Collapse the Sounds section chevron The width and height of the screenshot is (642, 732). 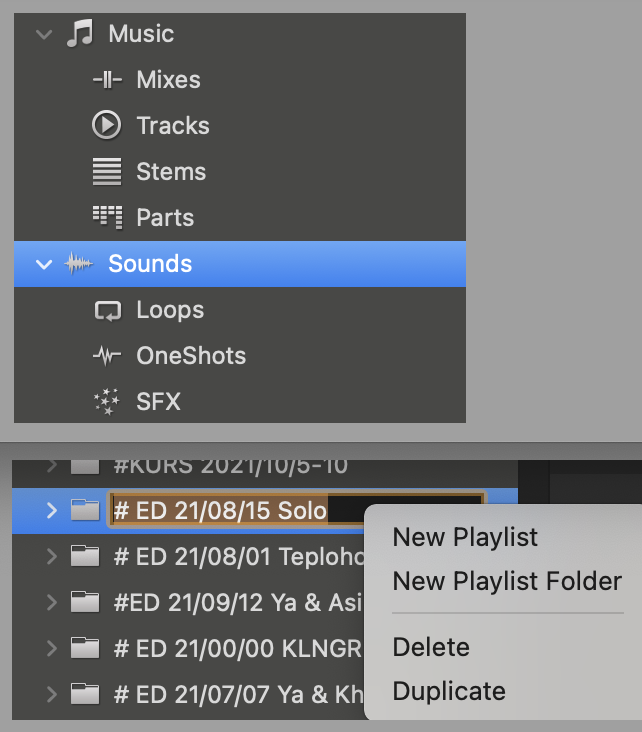click(43, 264)
